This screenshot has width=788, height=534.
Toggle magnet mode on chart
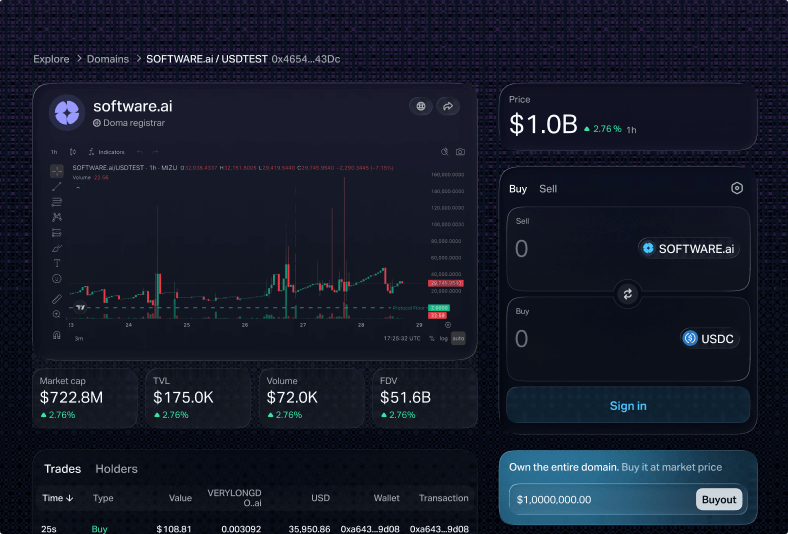57,335
